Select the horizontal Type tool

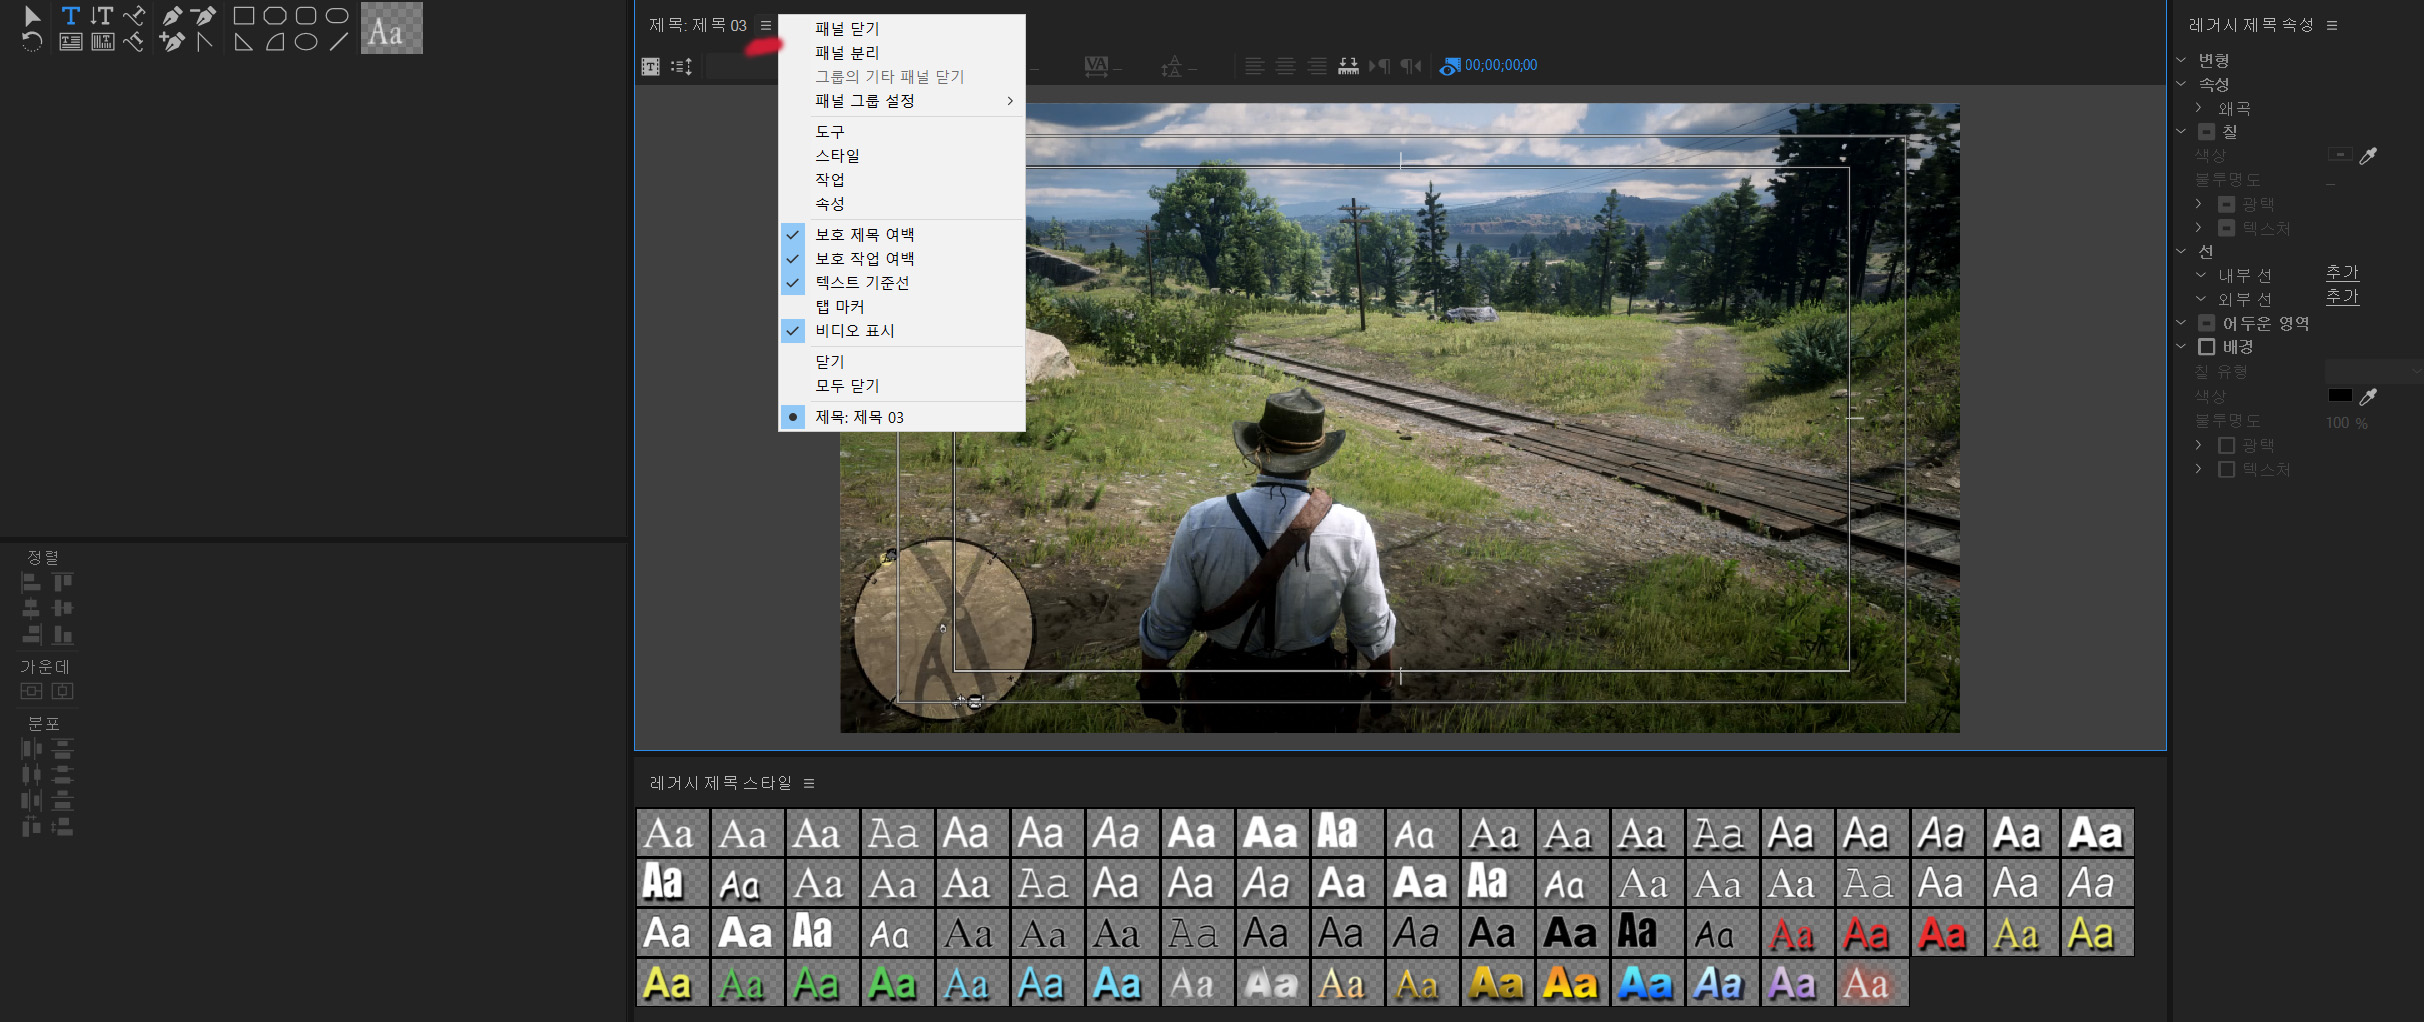point(70,16)
